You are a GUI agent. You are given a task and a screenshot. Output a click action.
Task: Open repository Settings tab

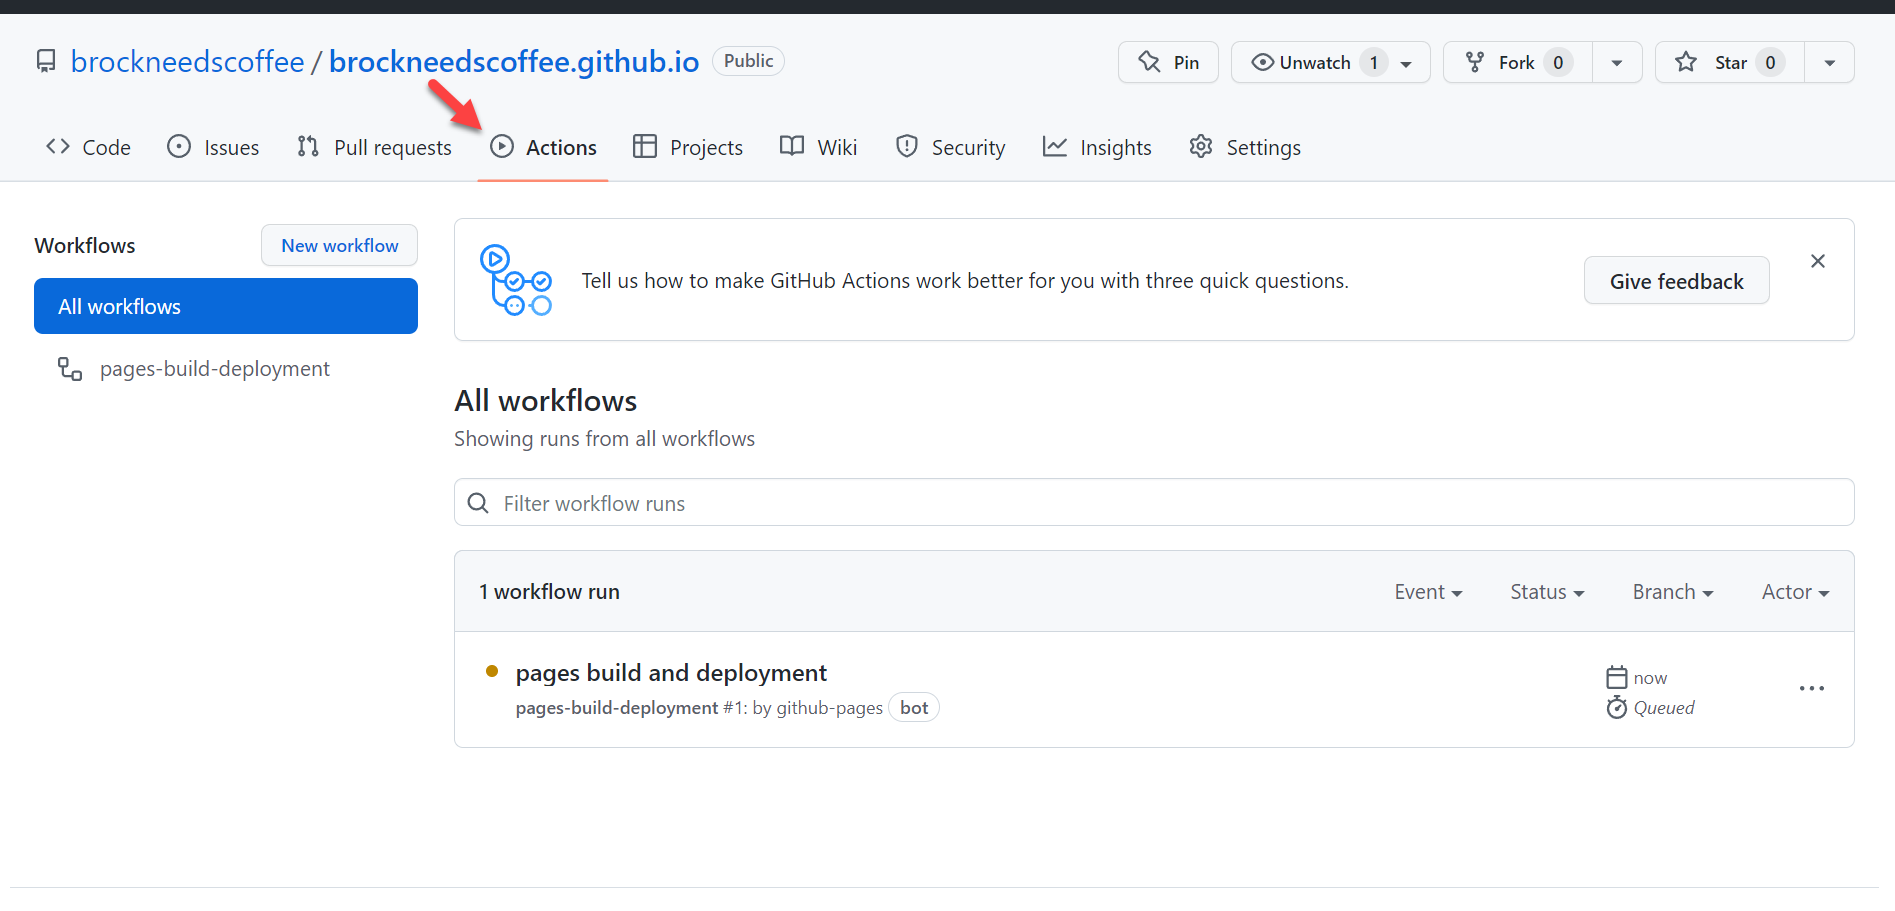tap(1245, 147)
